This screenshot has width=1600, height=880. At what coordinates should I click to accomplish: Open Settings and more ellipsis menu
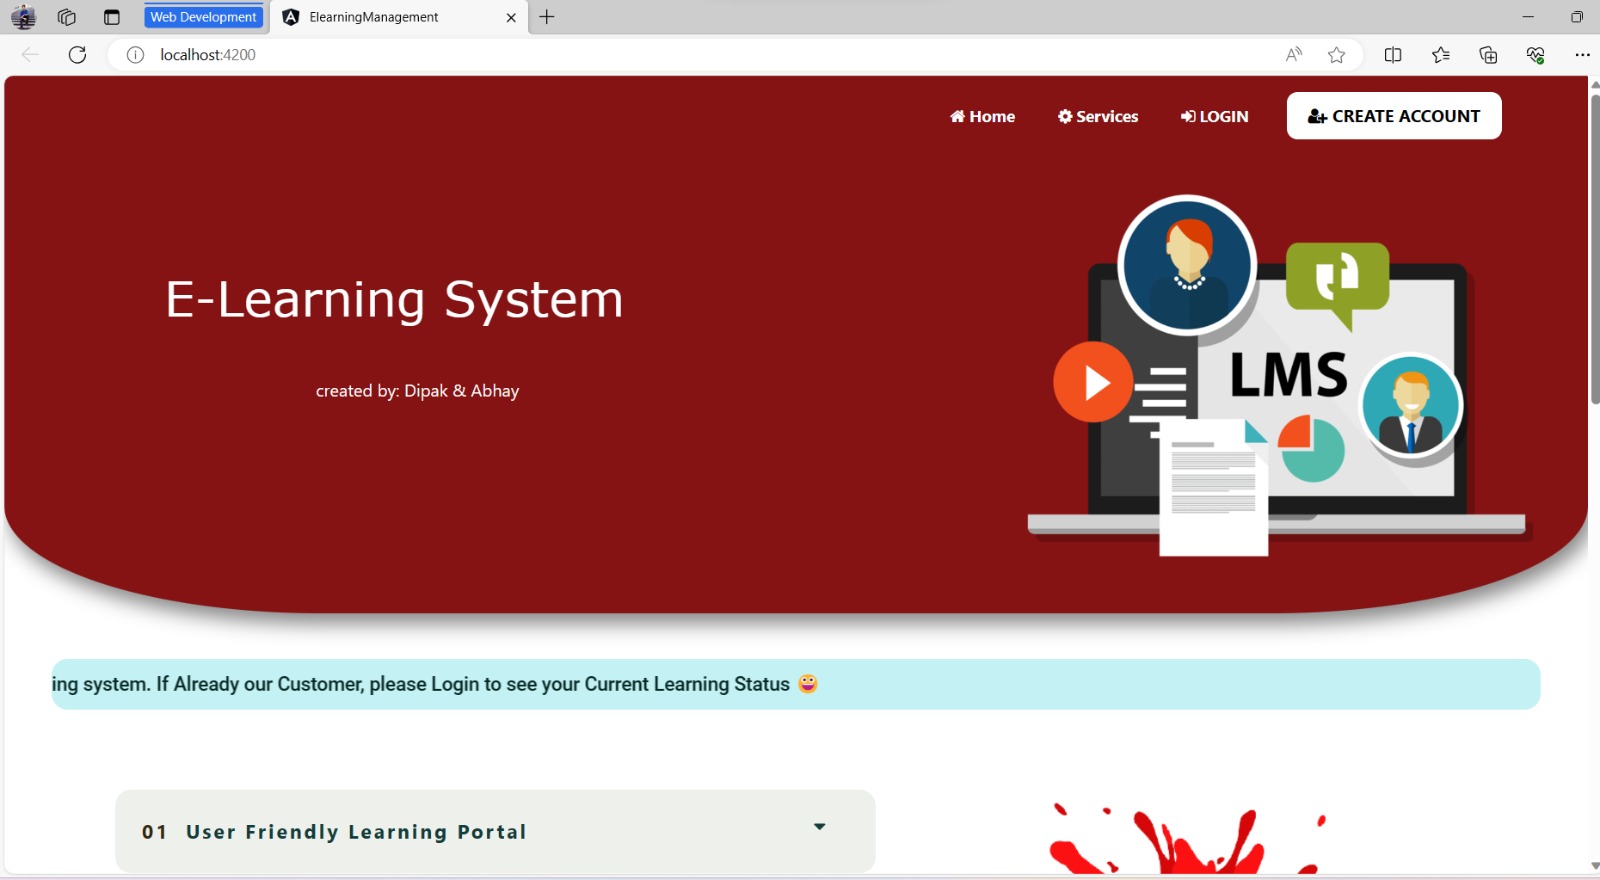tap(1581, 55)
